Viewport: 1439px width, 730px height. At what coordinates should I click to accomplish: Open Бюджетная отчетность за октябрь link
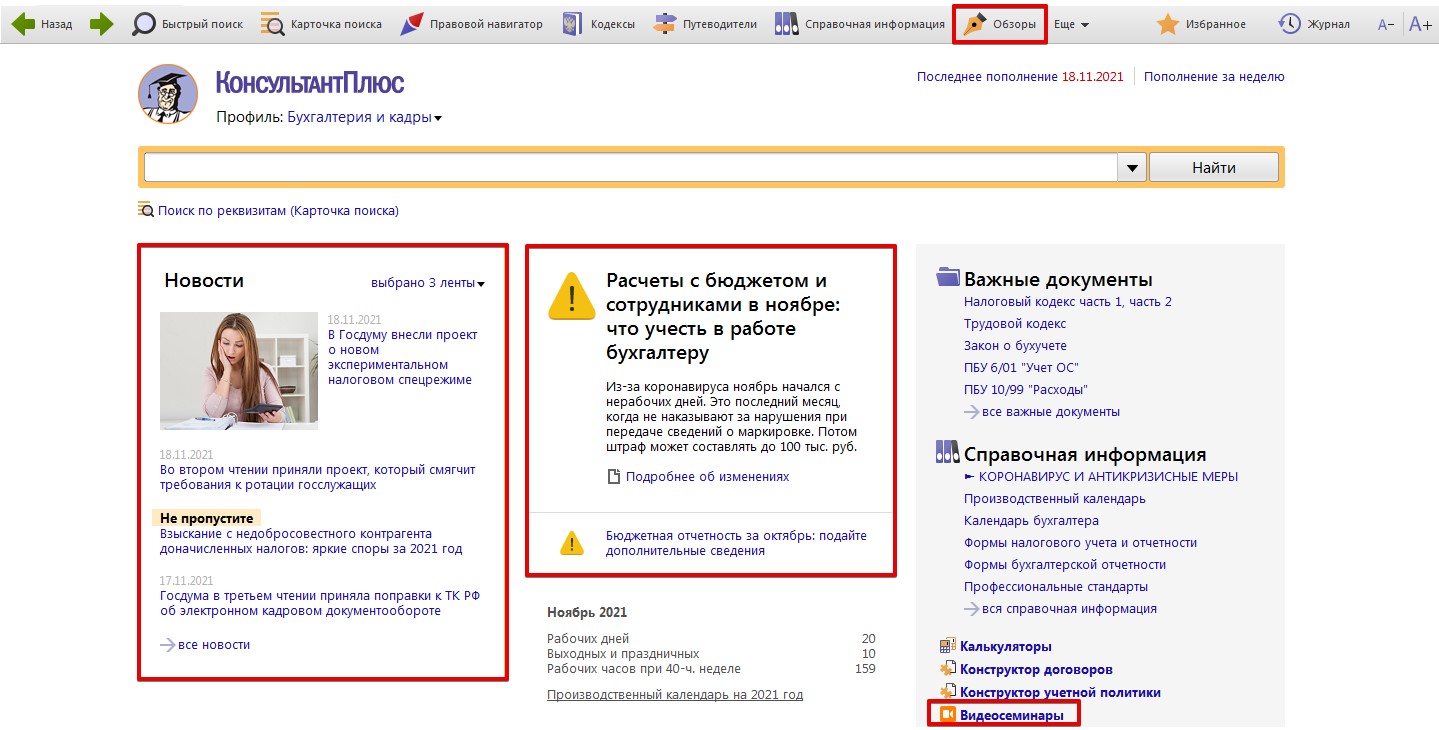(x=736, y=543)
